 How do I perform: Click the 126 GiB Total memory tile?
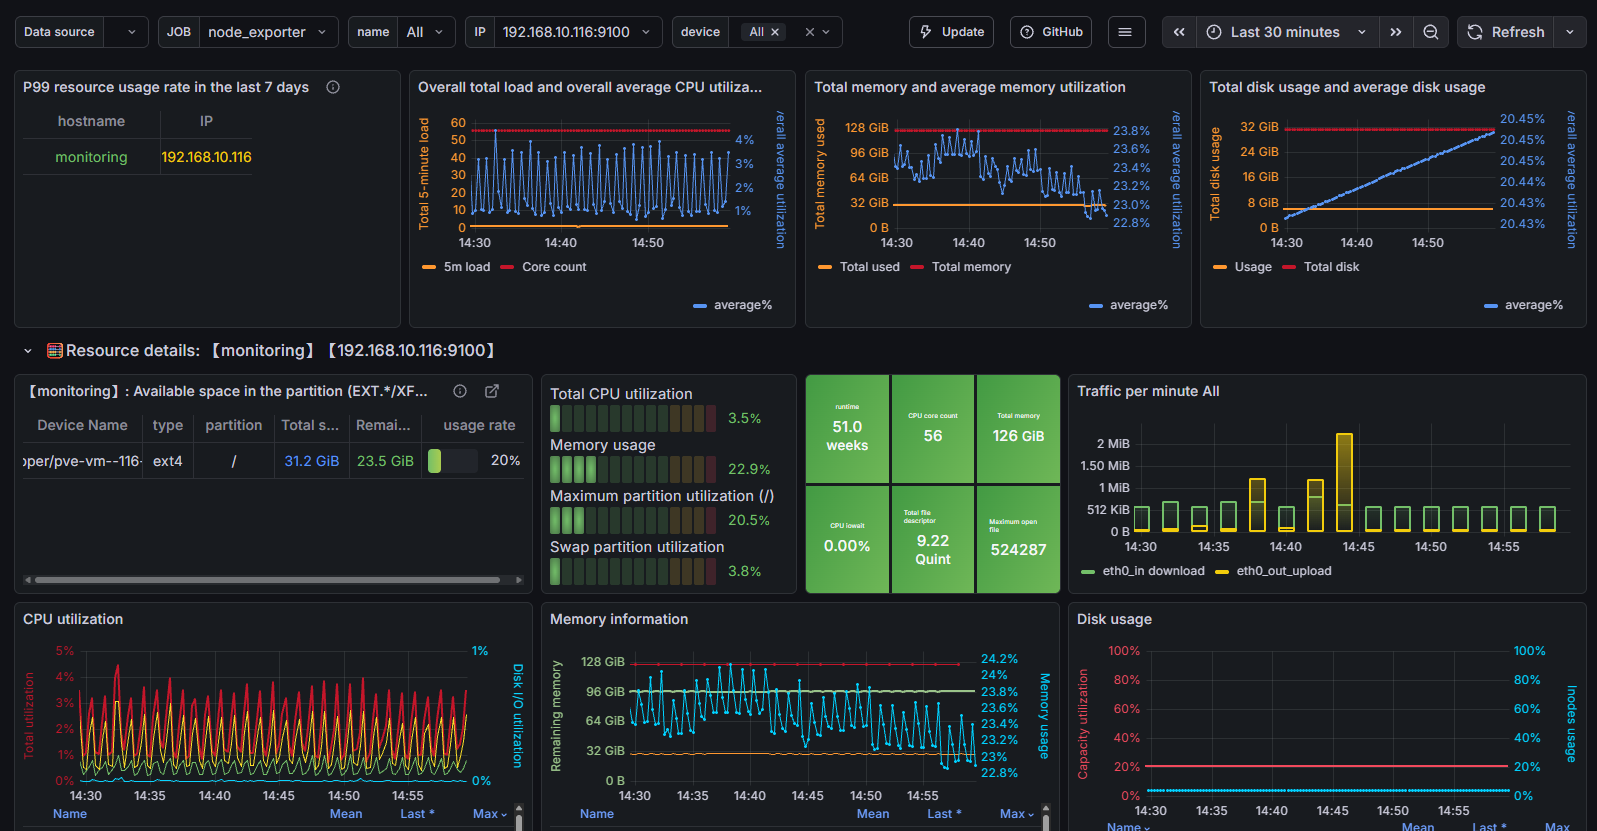(1018, 429)
